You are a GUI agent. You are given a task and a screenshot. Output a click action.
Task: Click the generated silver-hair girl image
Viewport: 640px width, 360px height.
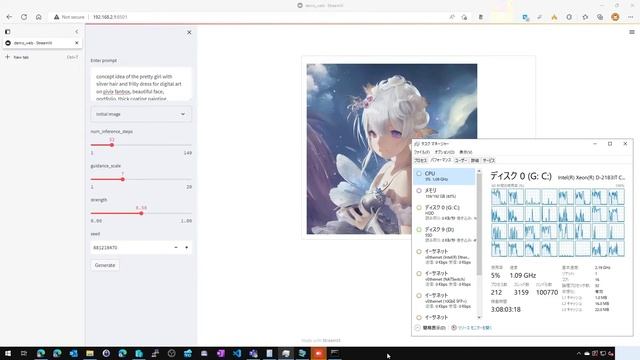[392, 149]
